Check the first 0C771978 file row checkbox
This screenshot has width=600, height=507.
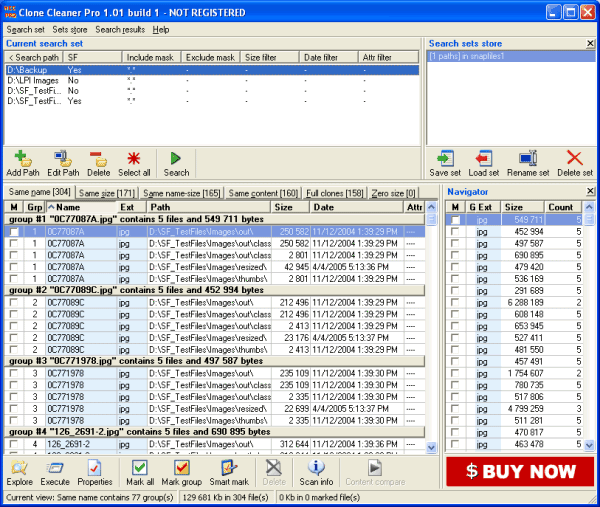click(x=14, y=372)
